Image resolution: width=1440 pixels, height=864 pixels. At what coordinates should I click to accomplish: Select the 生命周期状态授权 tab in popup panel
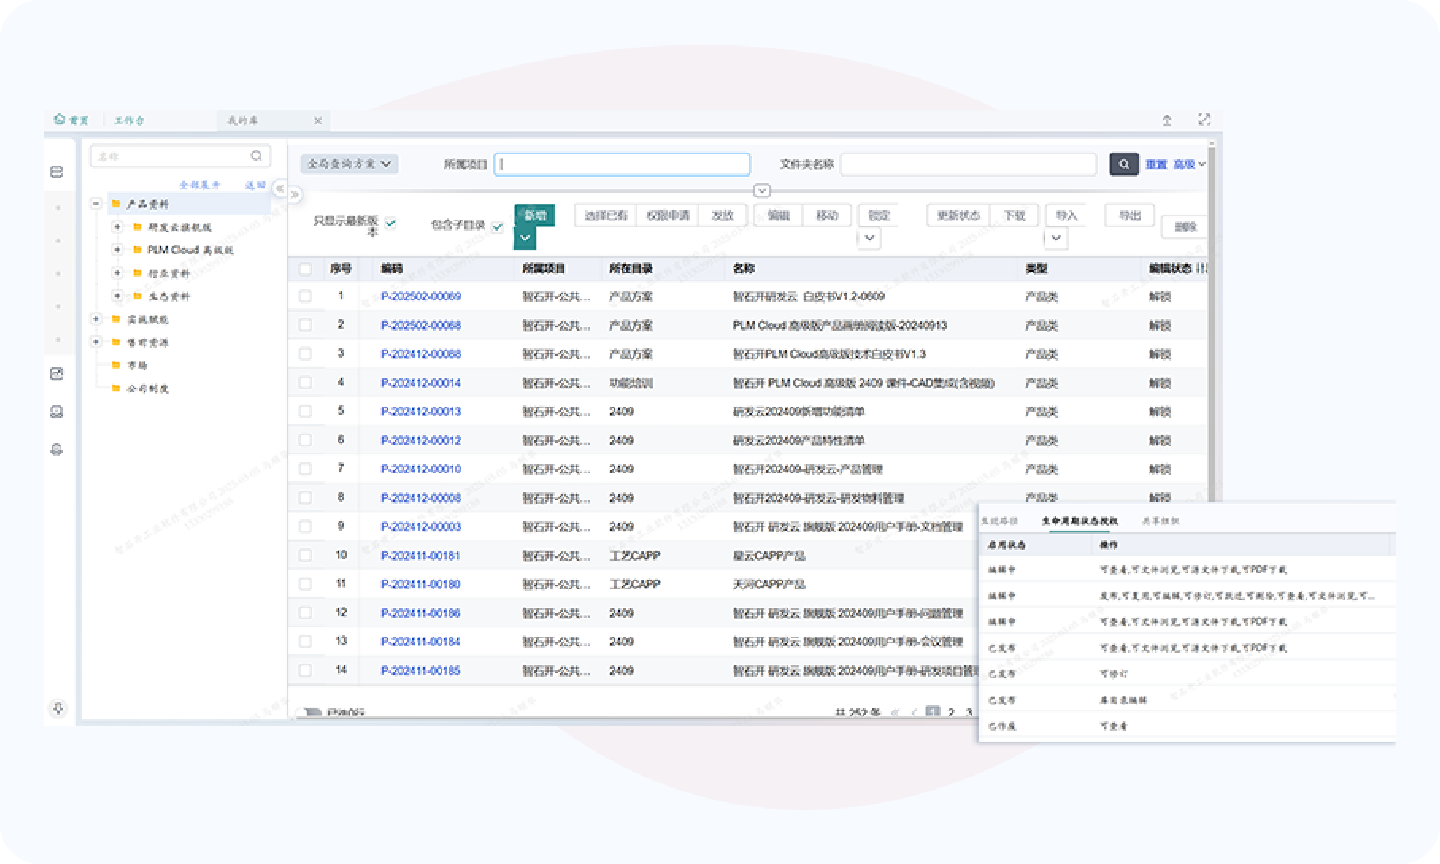[1079, 521]
